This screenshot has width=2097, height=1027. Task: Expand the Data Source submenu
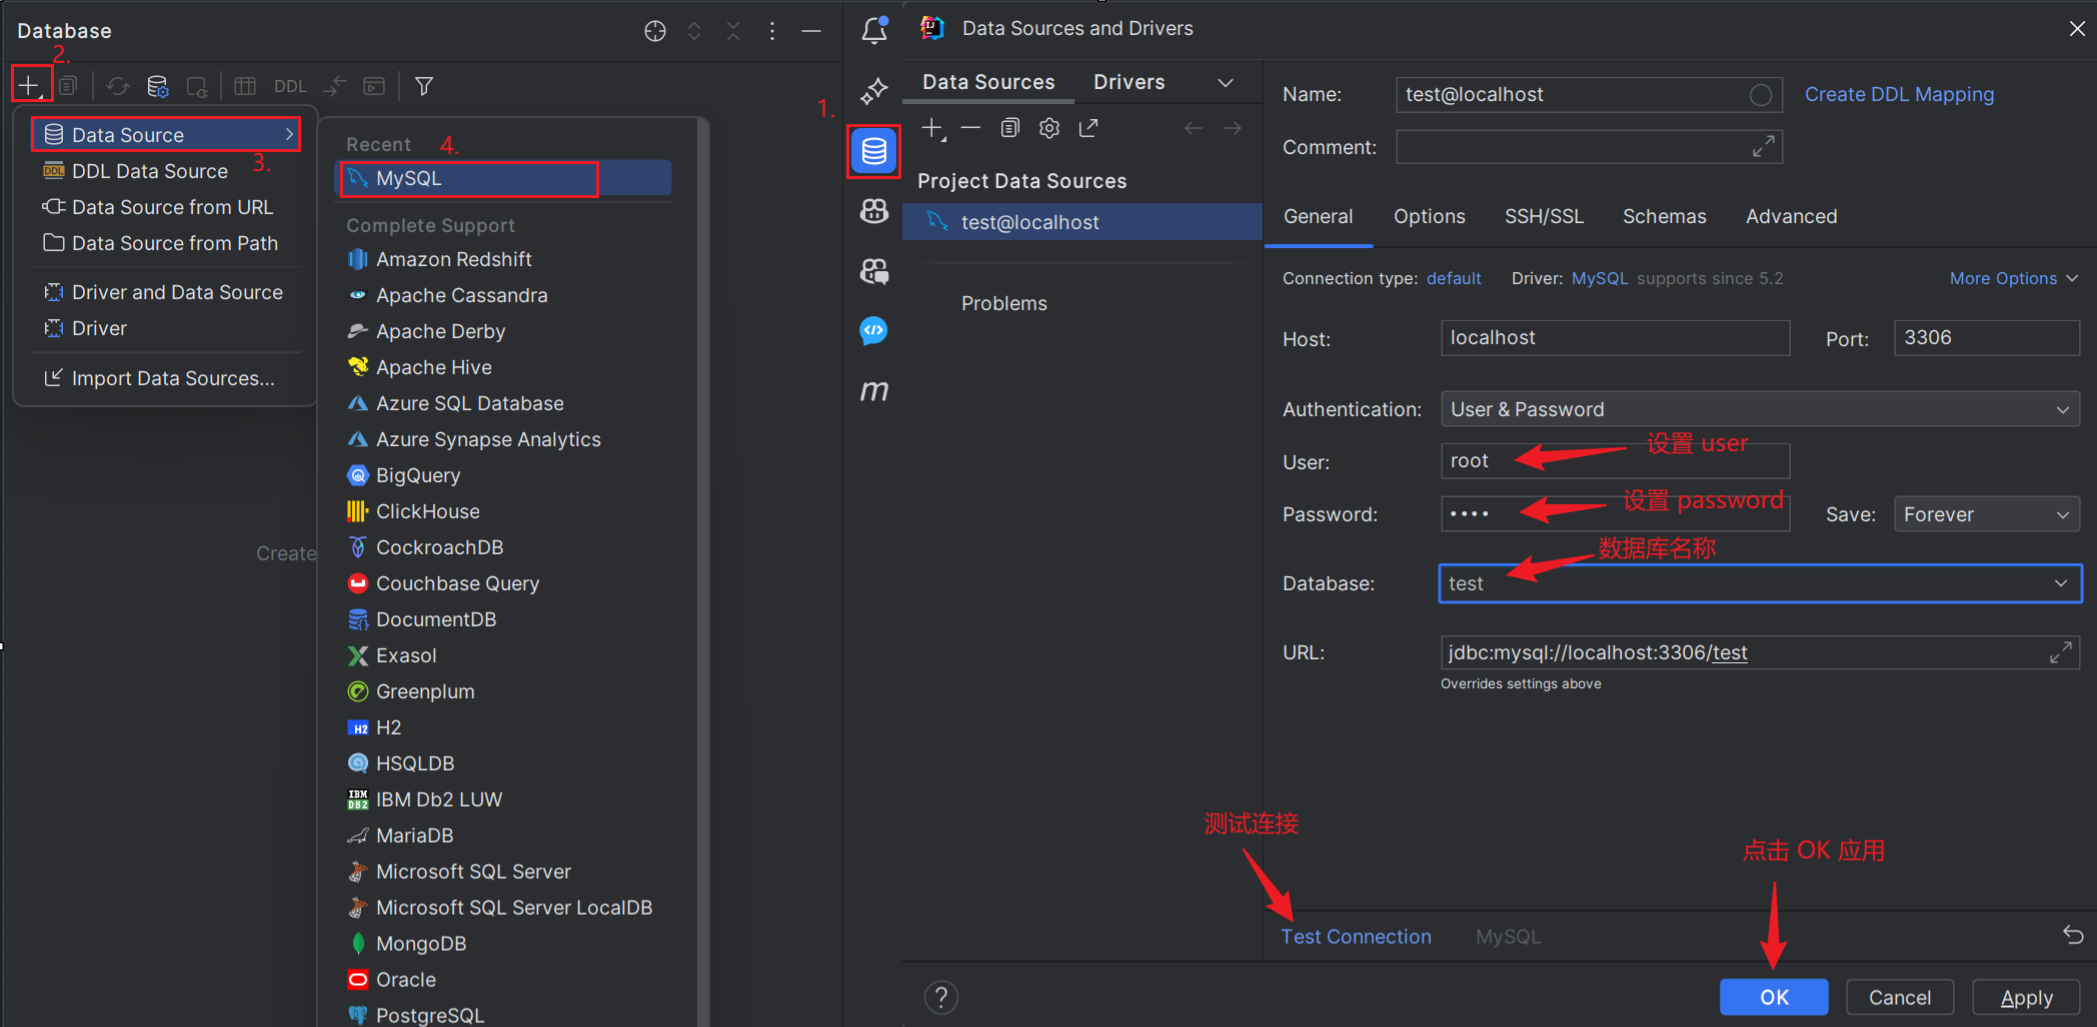point(166,134)
